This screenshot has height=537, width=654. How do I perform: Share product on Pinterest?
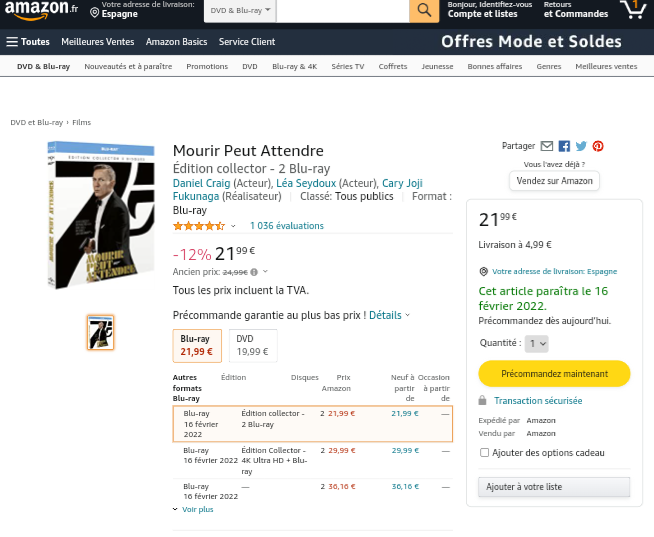click(598, 146)
